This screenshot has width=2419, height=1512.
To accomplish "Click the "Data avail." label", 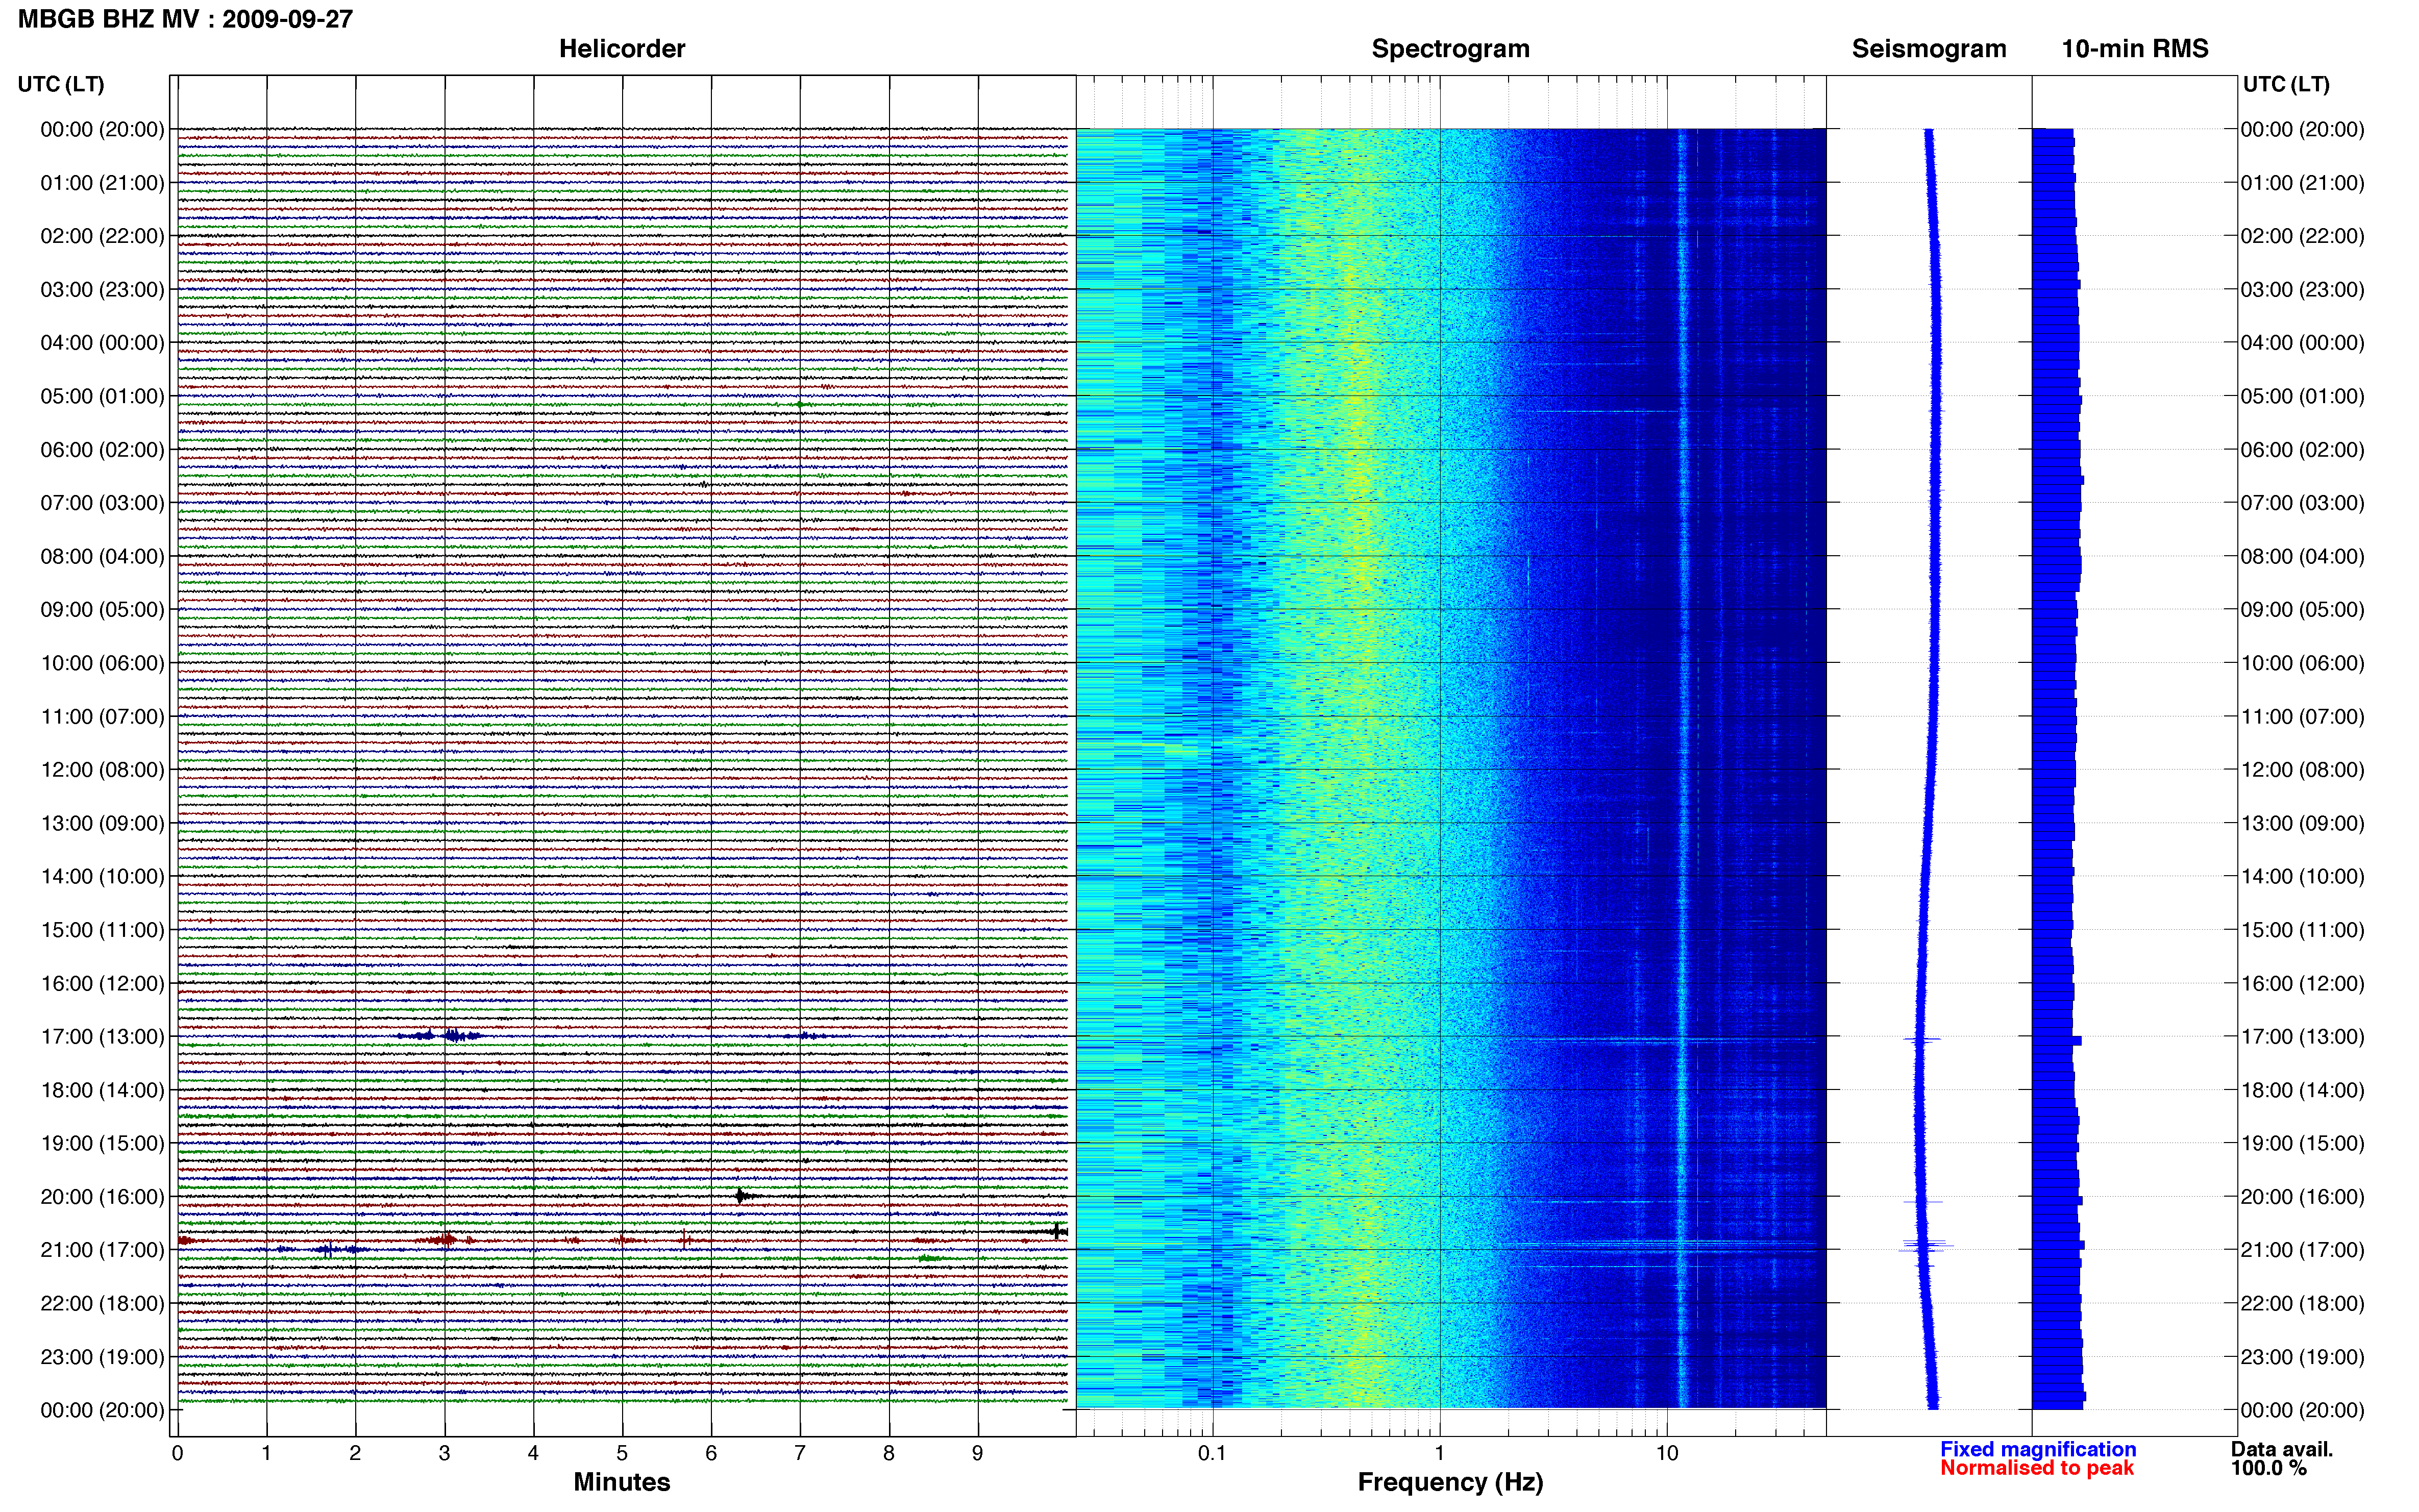I will click(x=2282, y=1449).
